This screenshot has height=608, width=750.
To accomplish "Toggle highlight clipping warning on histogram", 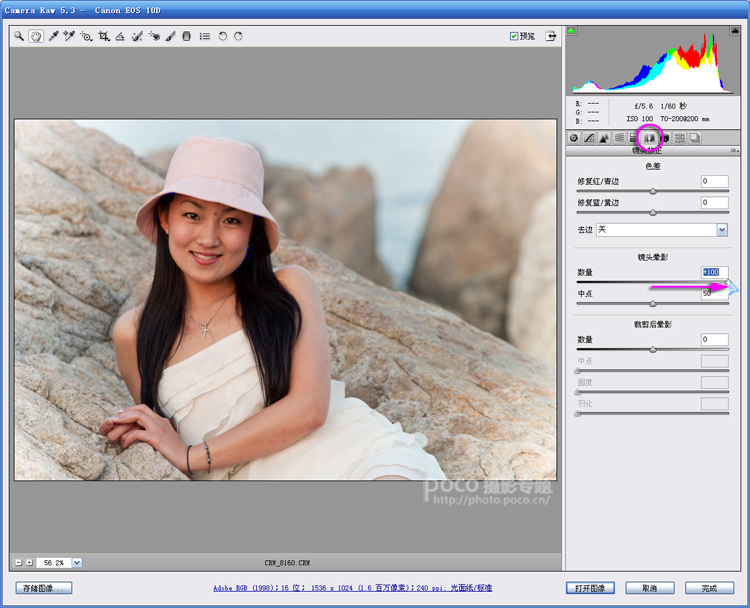I will pos(735,31).
